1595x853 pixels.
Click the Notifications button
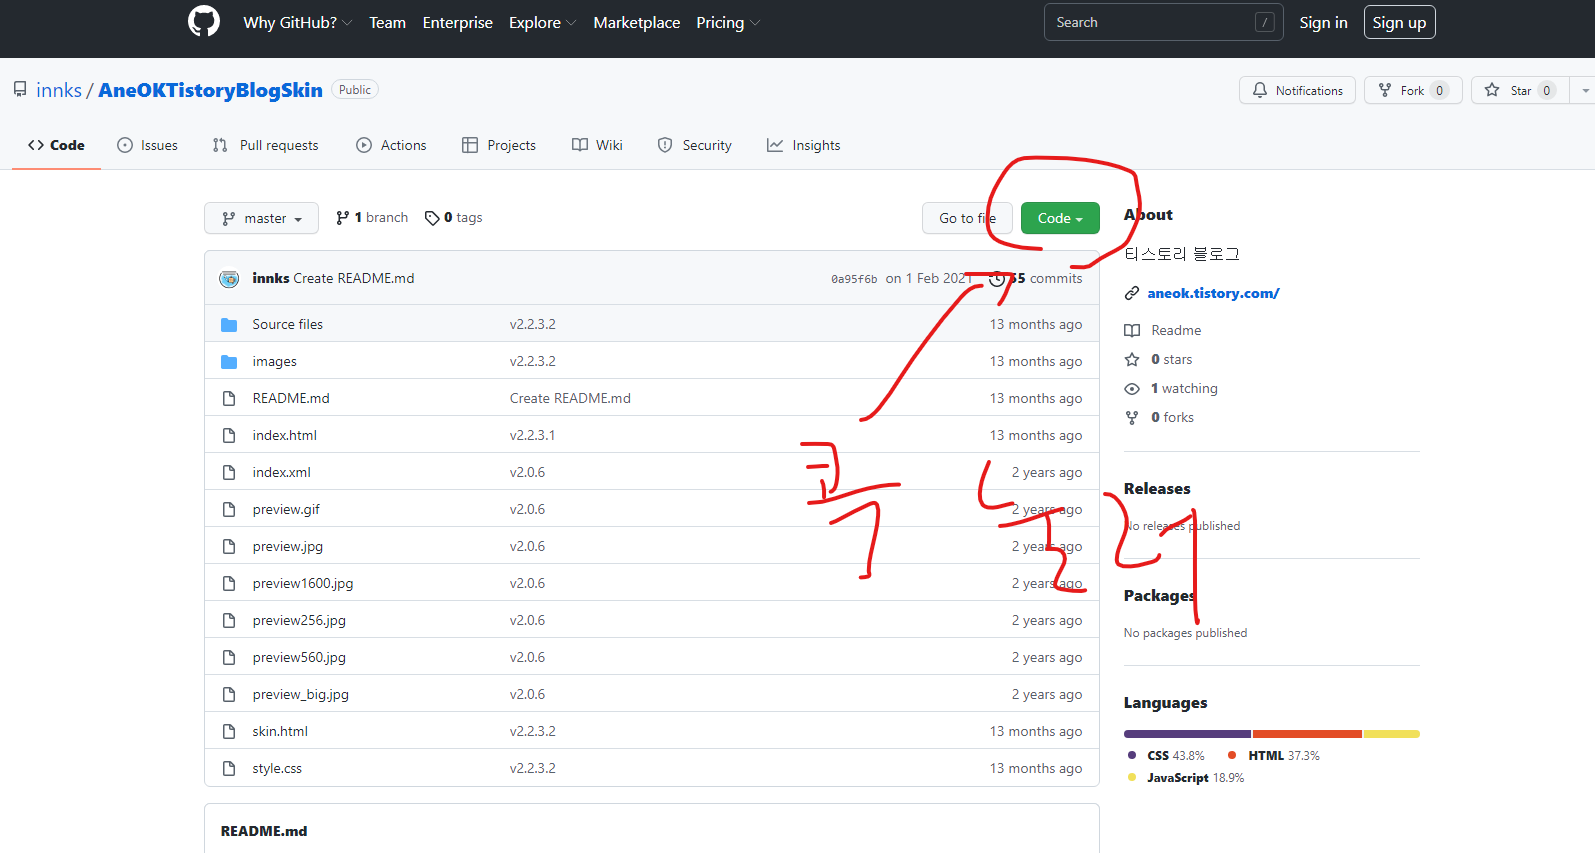point(1298,90)
